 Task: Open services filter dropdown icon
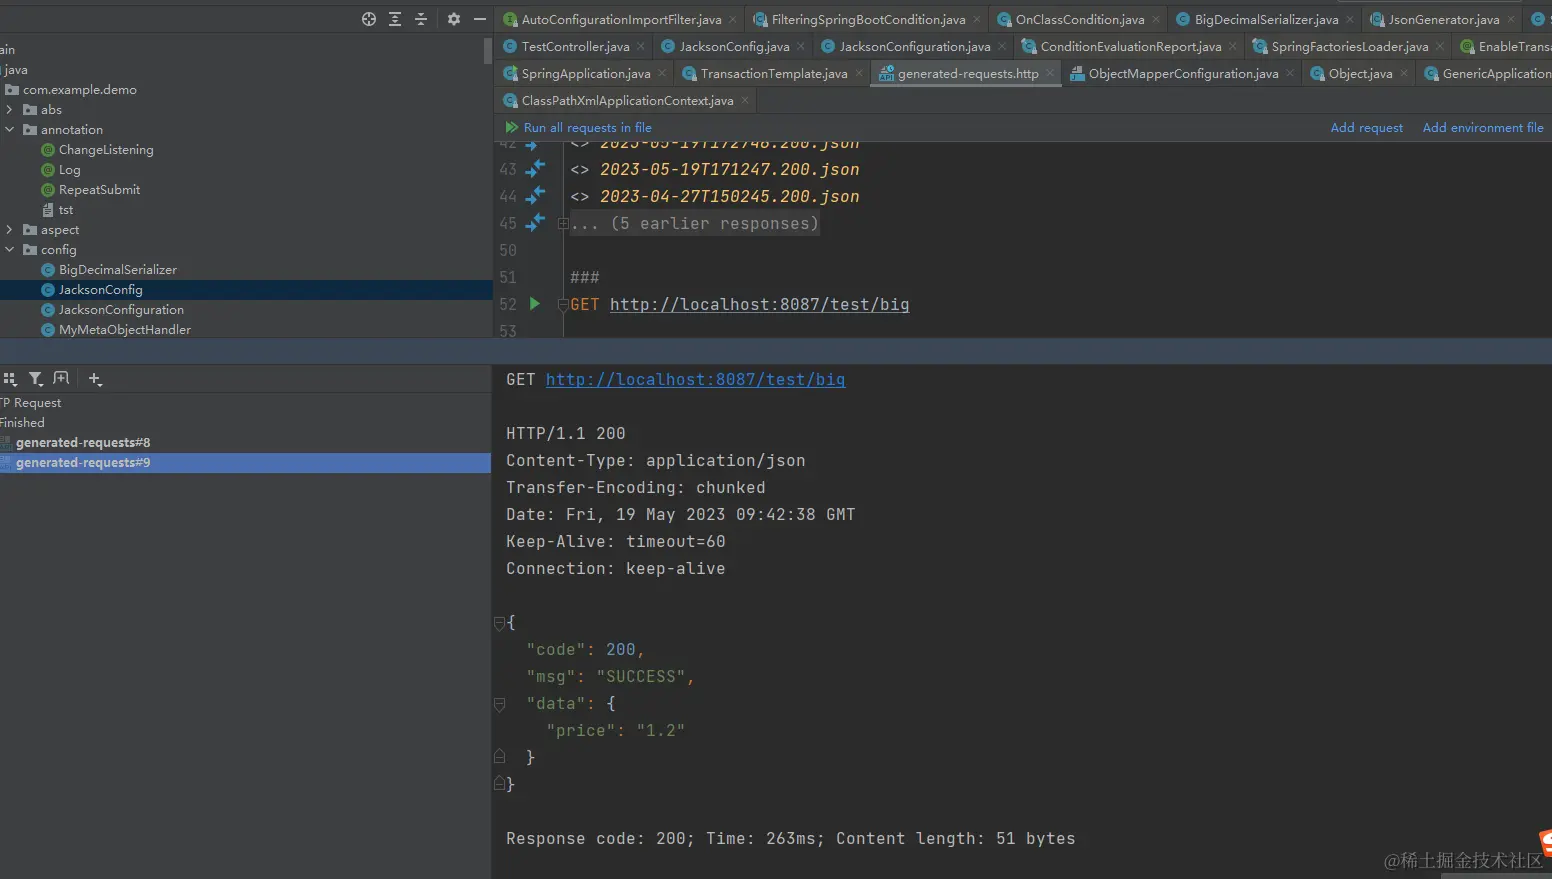coord(36,379)
